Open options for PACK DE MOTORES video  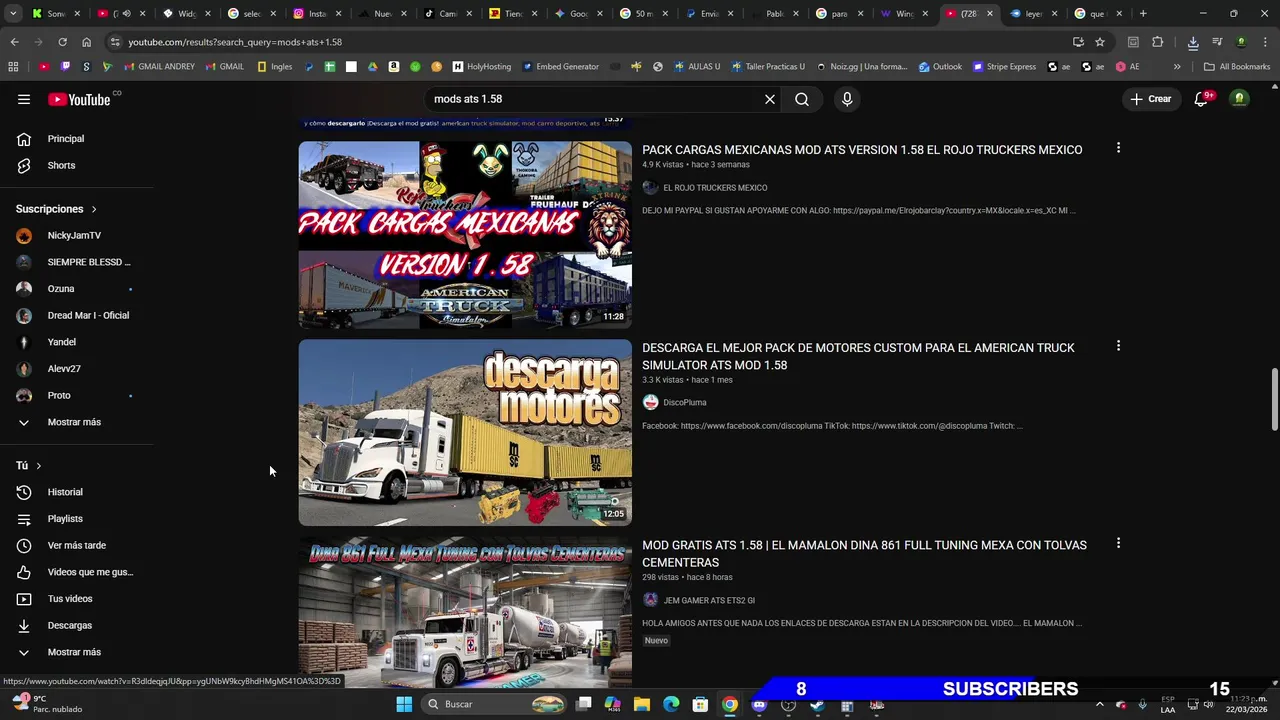(x=1118, y=346)
